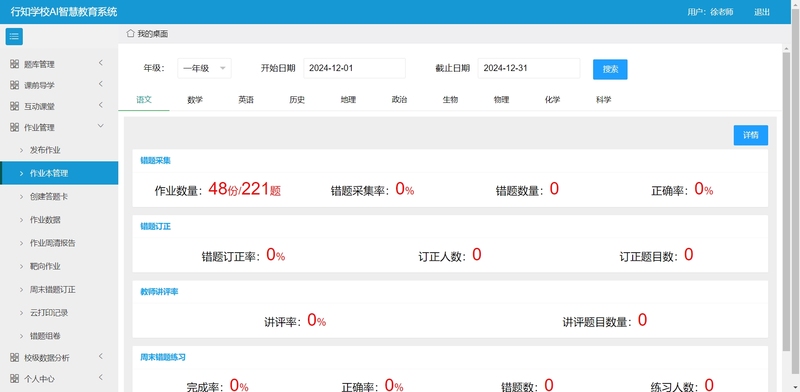Click the grid icon next to 校级数据分析
The height and width of the screenshot is (392, 800).
click(14, 357)
